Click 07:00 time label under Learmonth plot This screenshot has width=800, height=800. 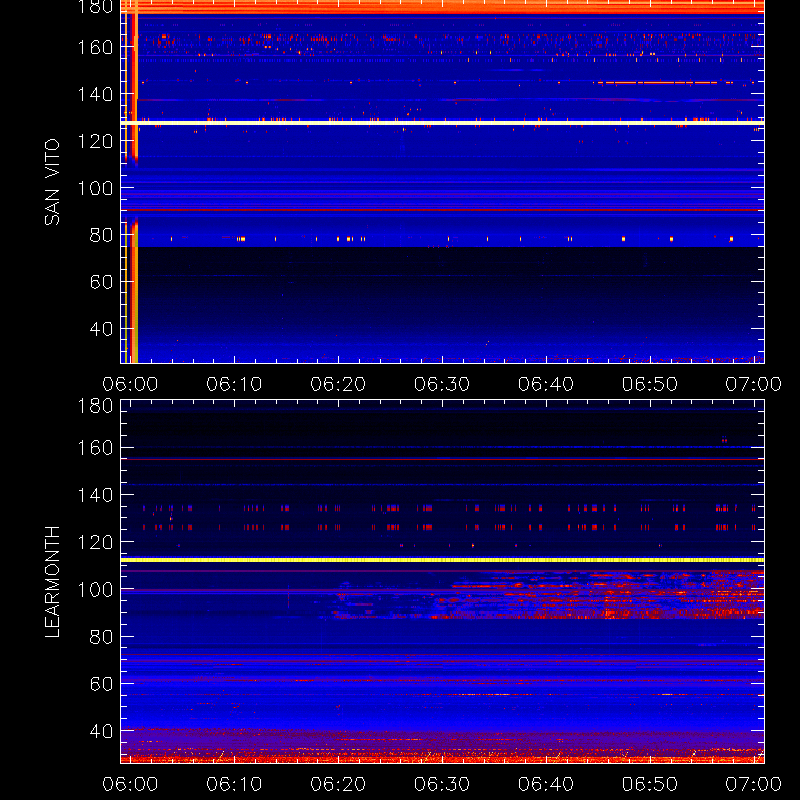[x=754, y=784]
